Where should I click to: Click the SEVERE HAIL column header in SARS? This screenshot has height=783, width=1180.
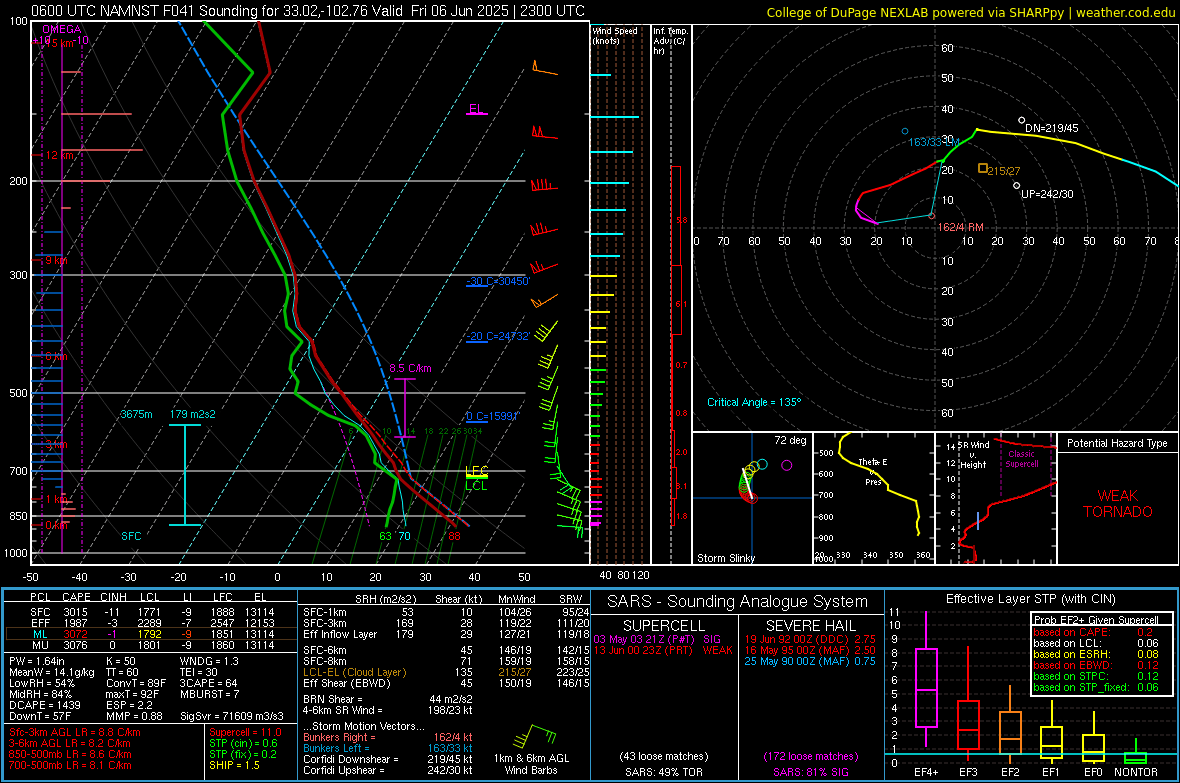click(x=810, y=626)
